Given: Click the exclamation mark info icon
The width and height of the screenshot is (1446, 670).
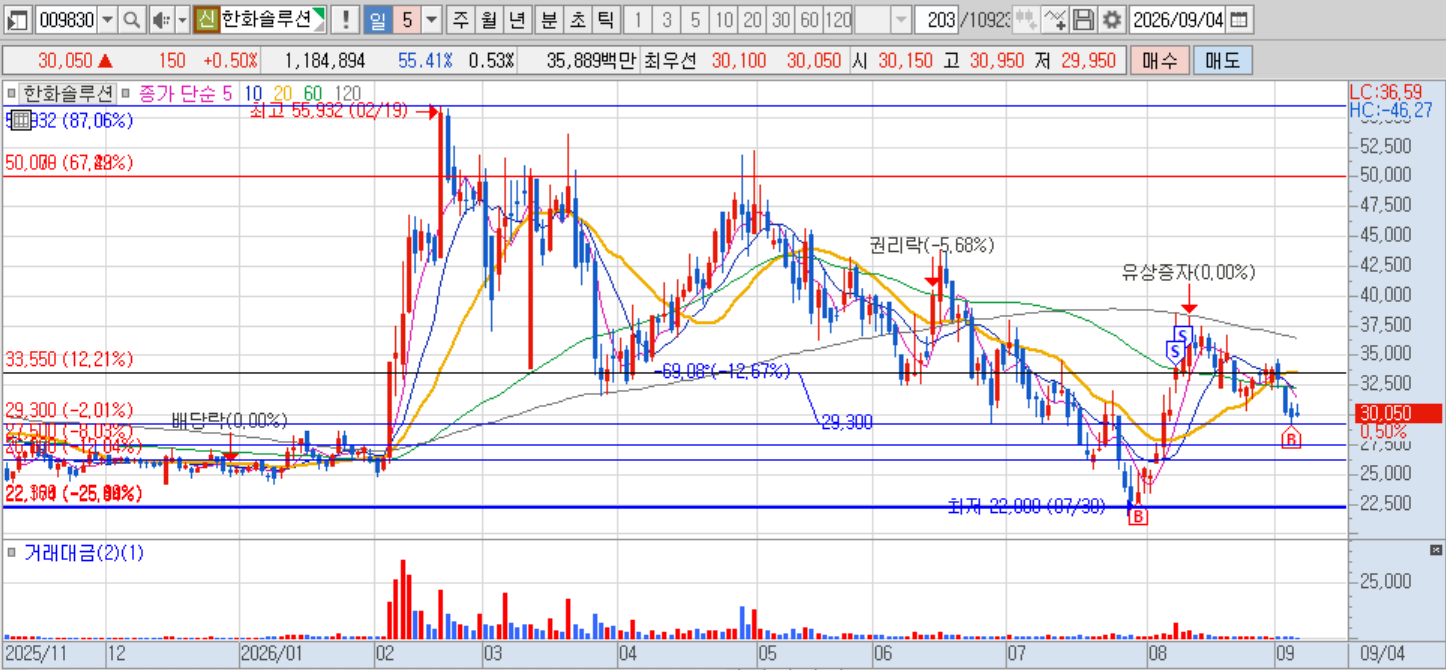Looking at the screenshot, I should 345,19.
